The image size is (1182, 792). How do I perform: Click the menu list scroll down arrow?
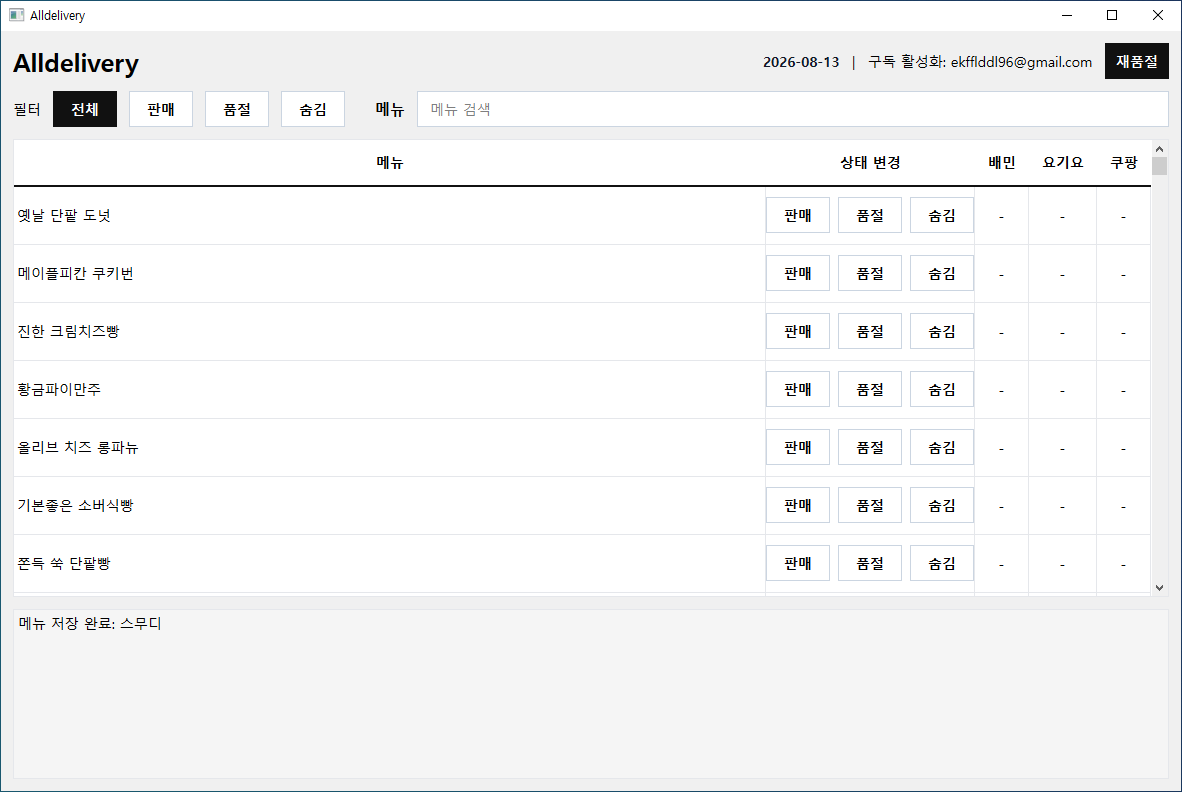coord(1159,588)
